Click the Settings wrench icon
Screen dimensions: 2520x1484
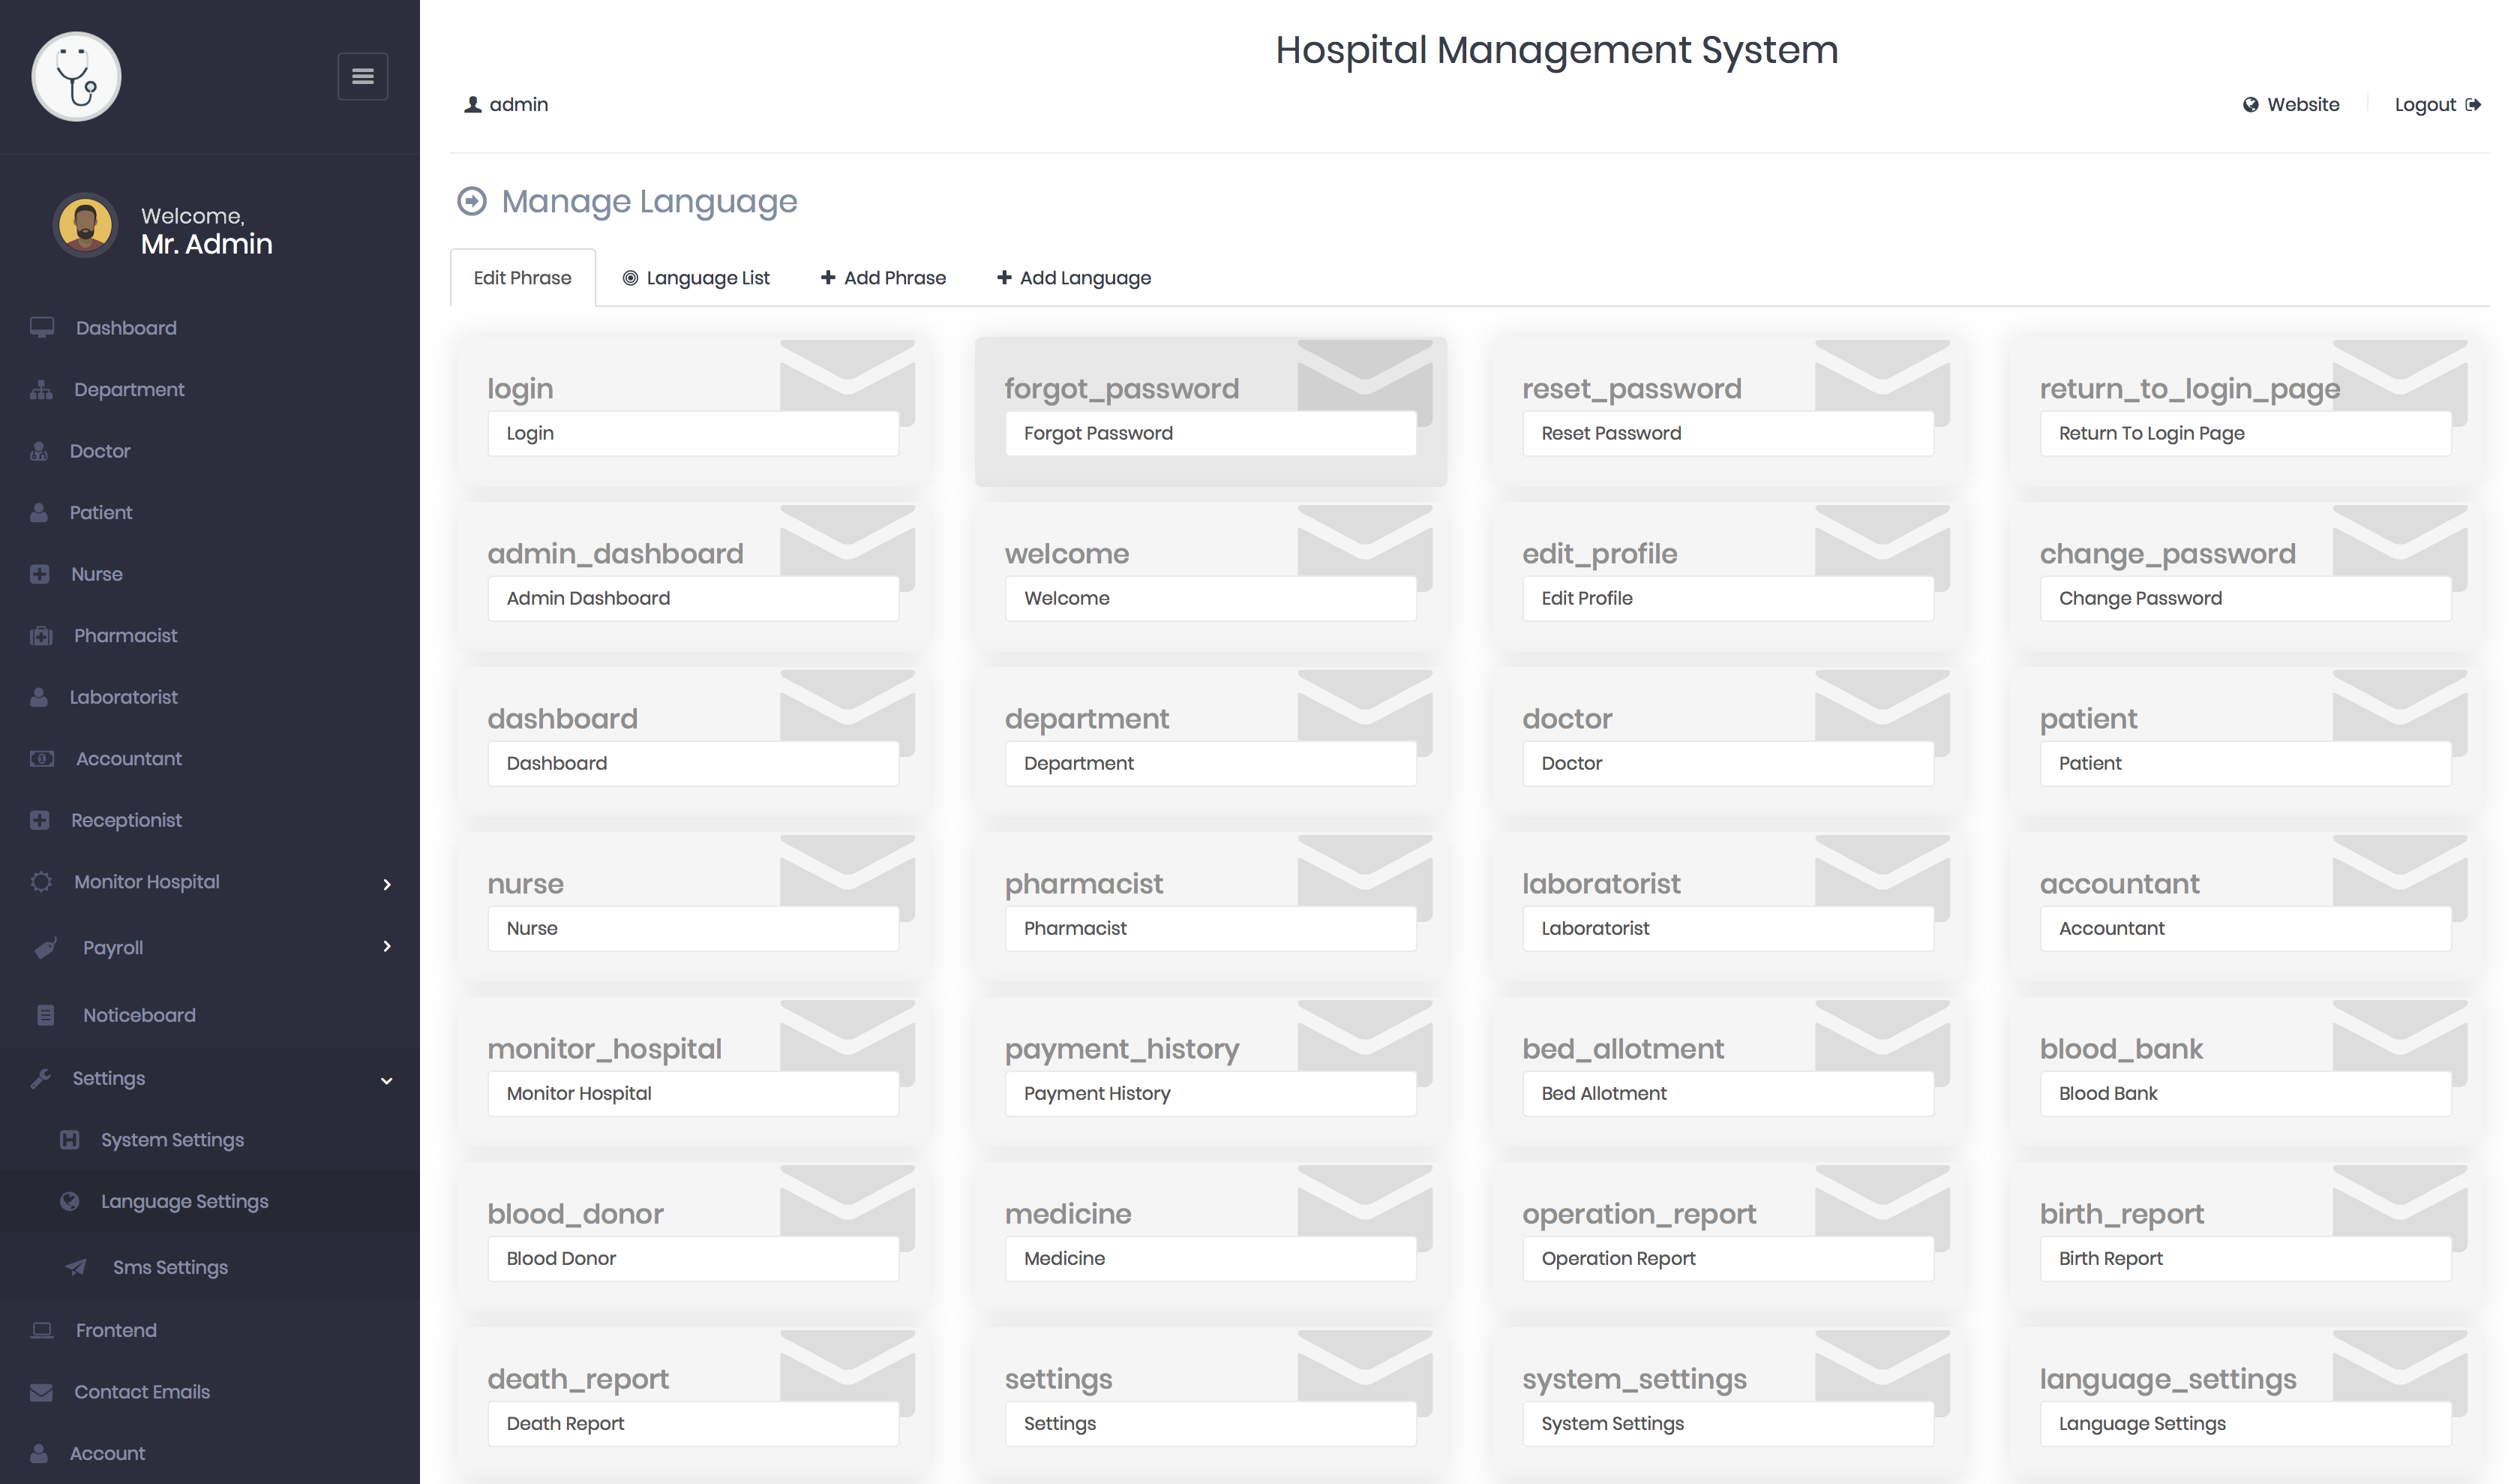coord(41,1078)
